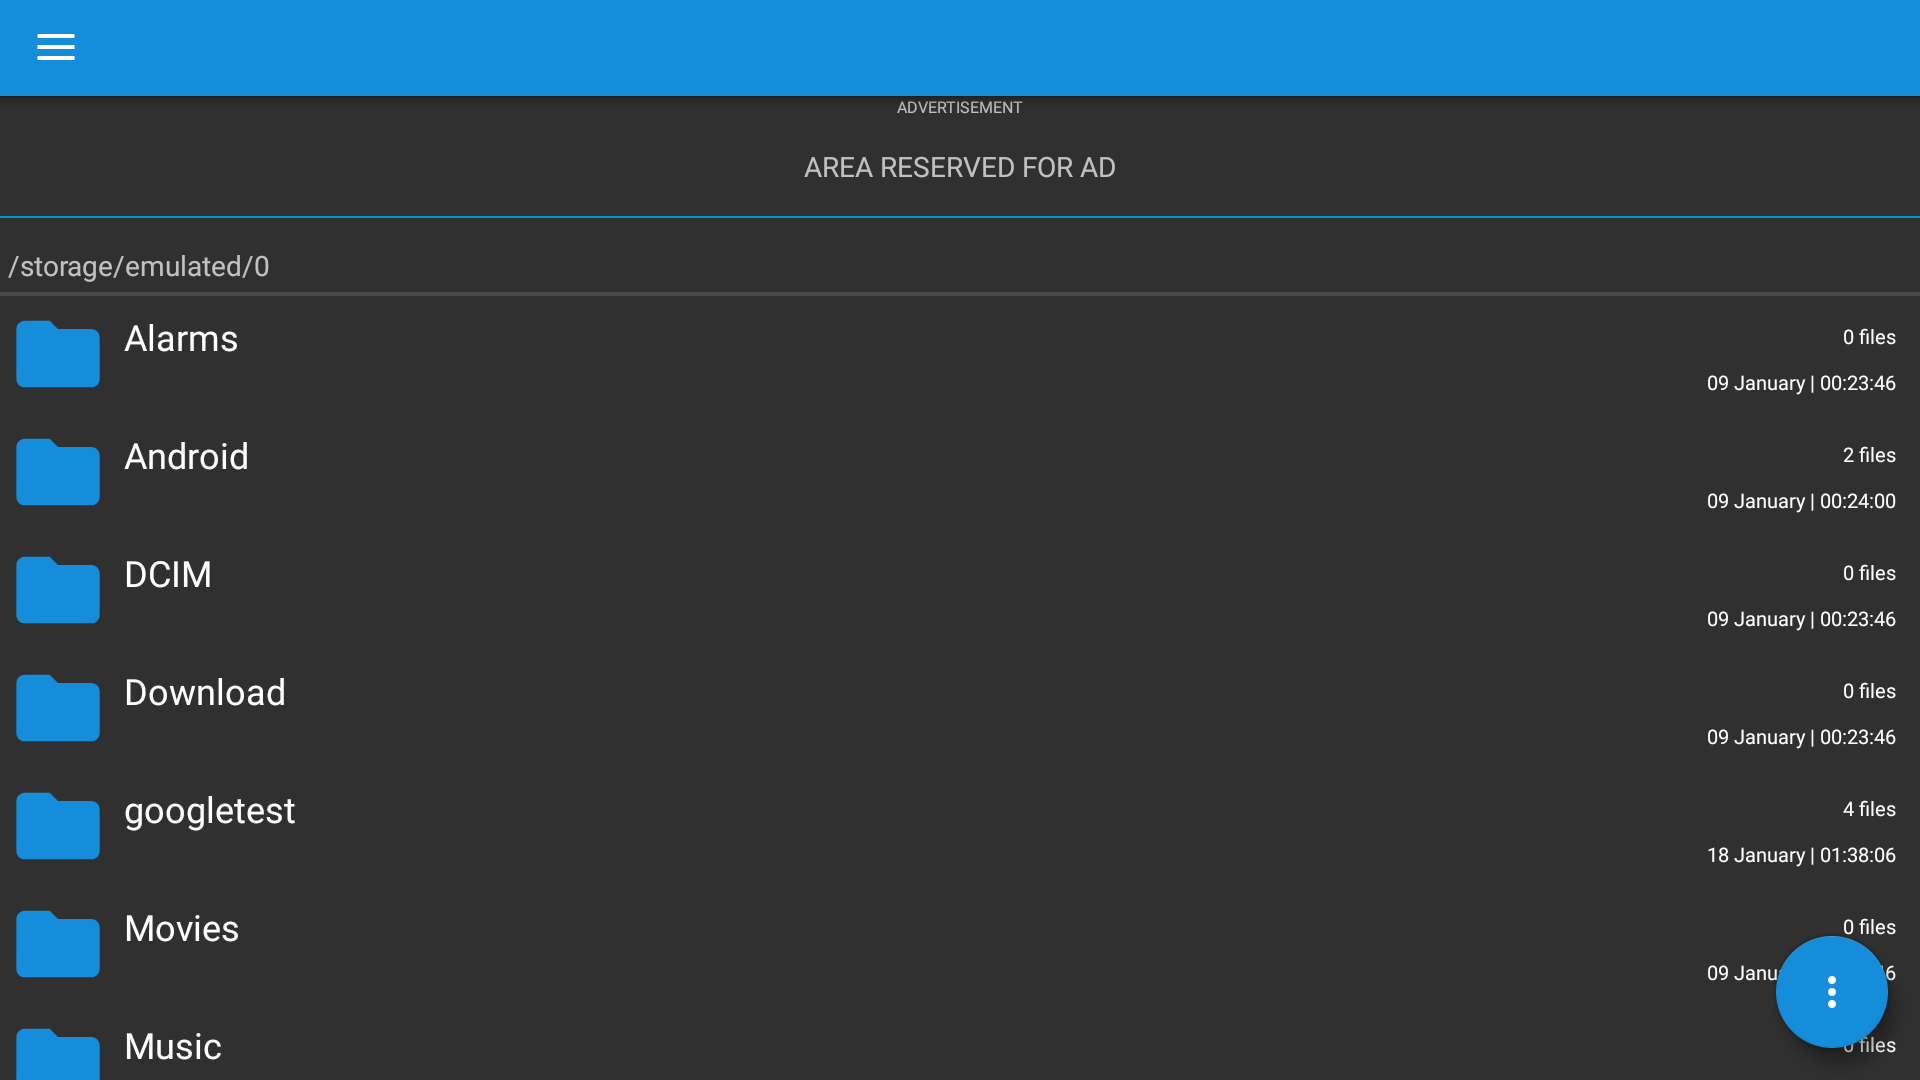Click the Alarms folder icon
The image size is (1920, 1080).
tap(57, 354)
